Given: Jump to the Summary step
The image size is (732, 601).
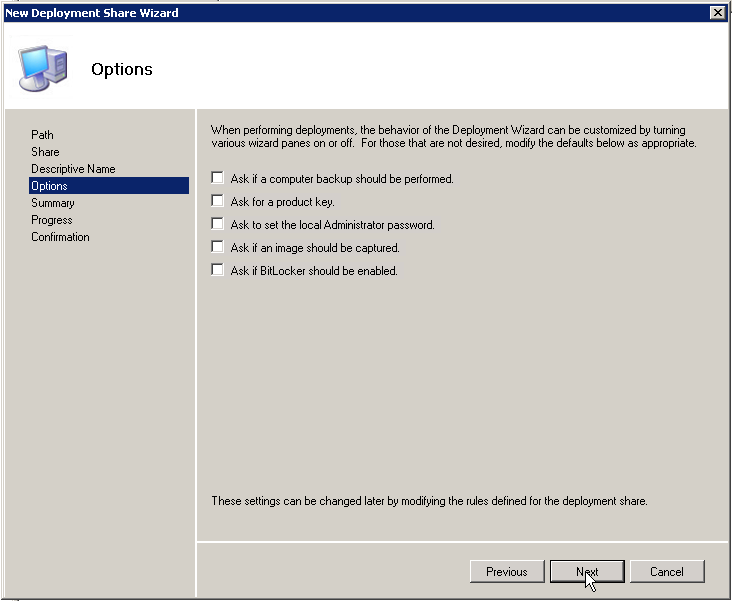Looking at the screenshot, I should (x=53, y=203).
